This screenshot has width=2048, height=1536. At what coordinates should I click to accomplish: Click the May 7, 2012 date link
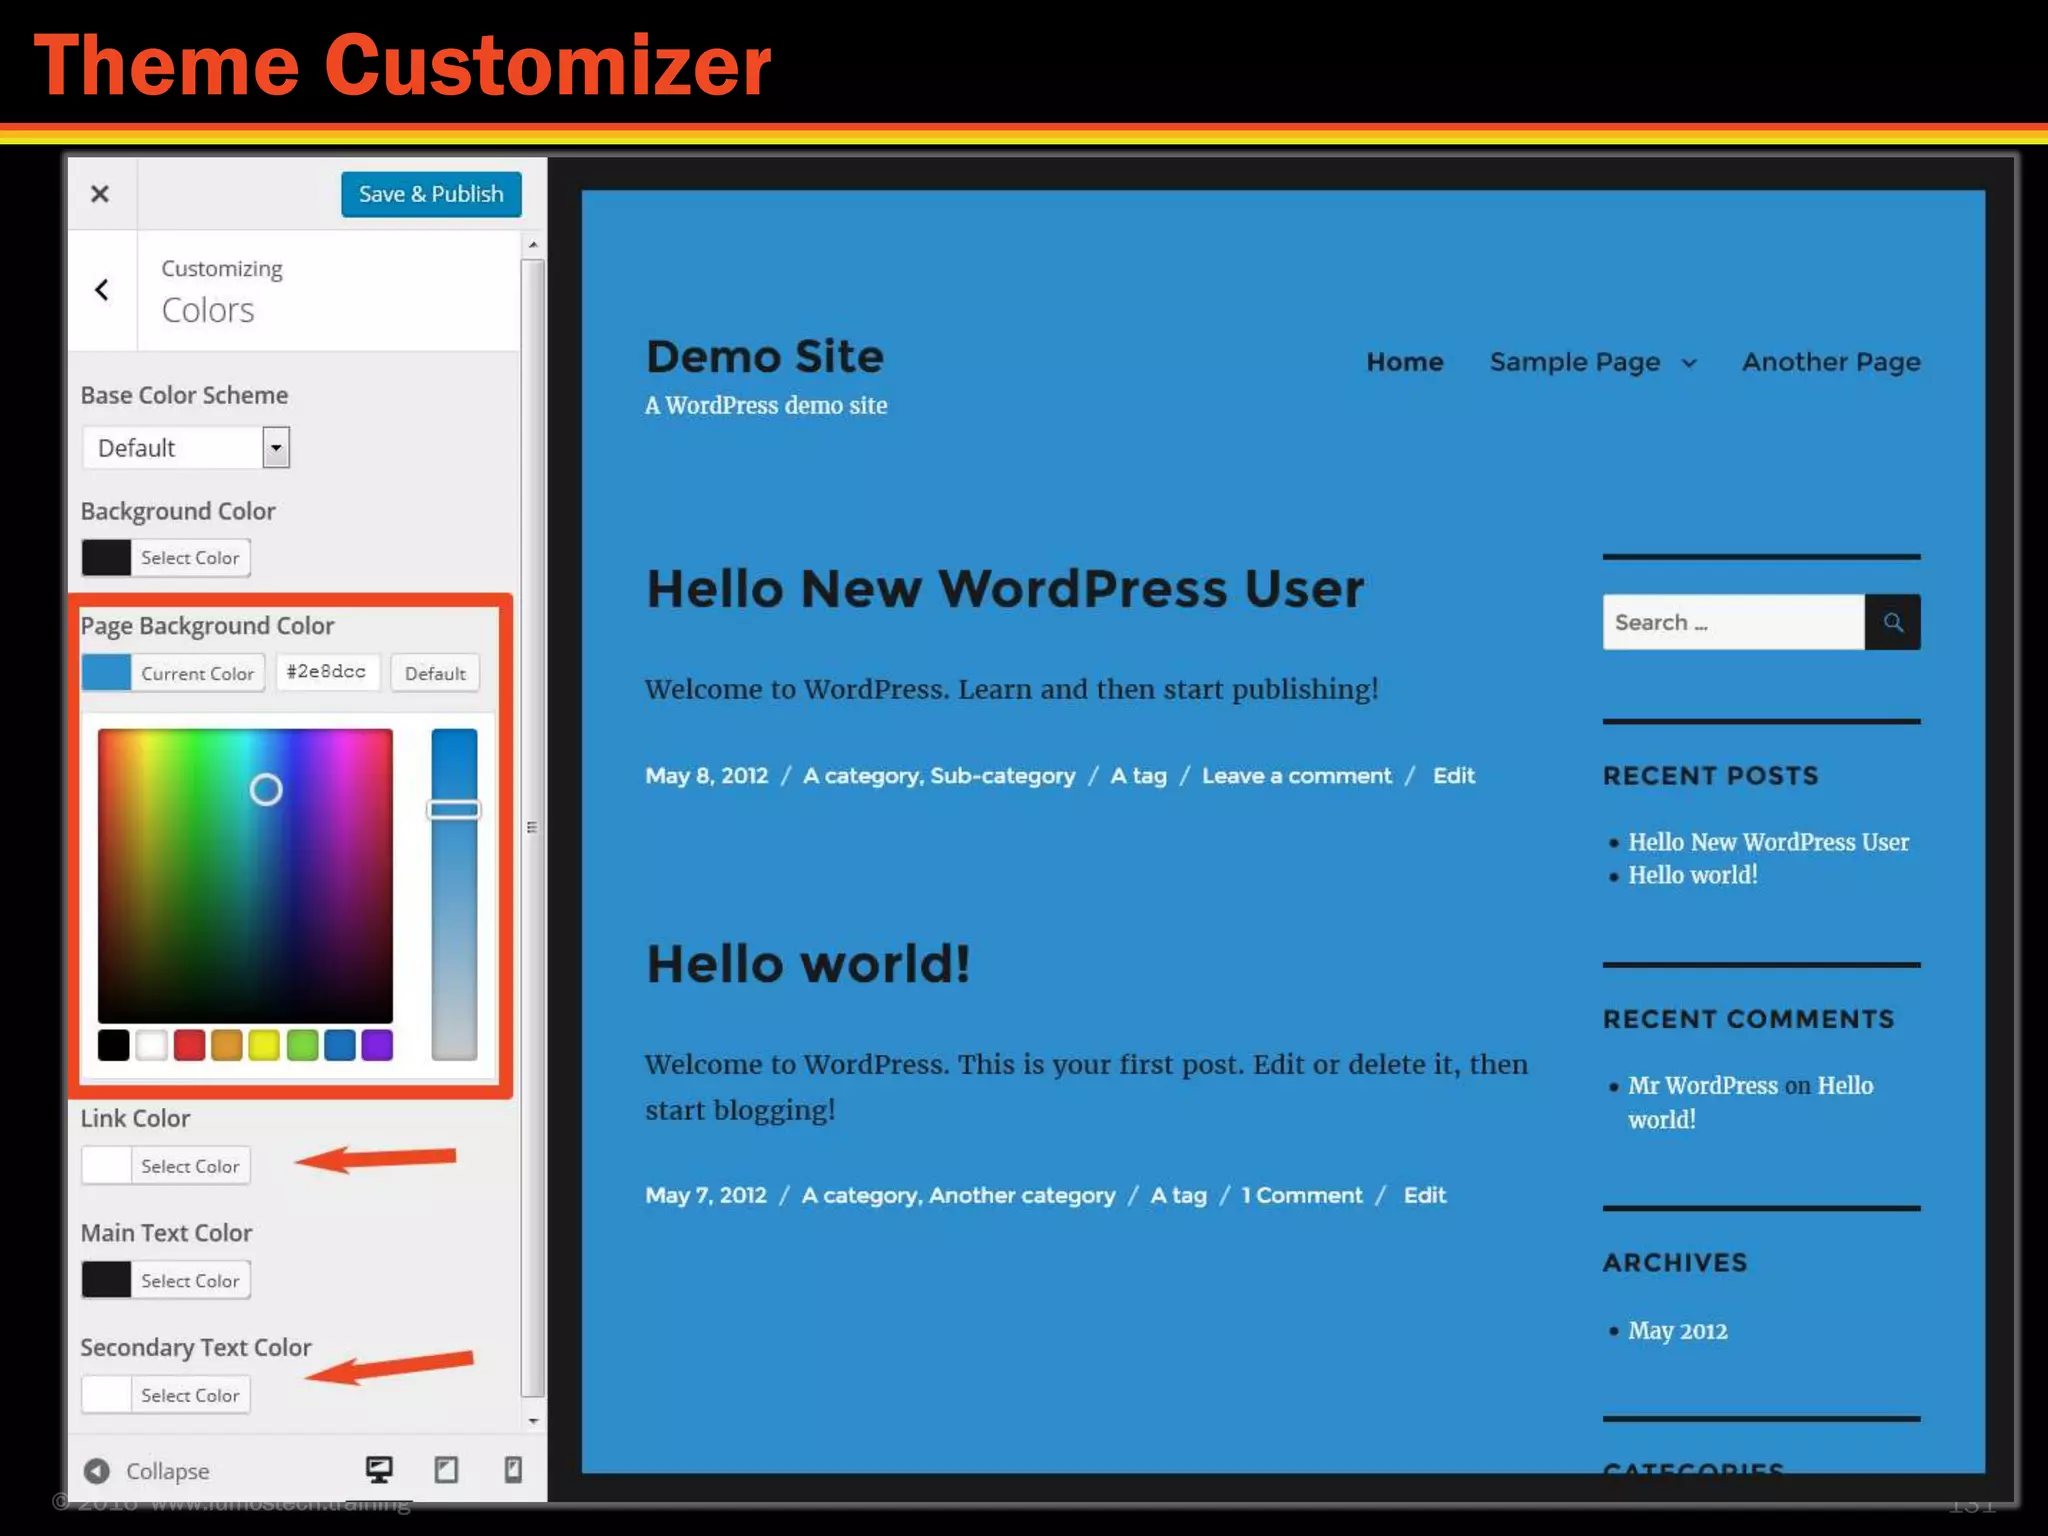click(x=706, y=1196)
